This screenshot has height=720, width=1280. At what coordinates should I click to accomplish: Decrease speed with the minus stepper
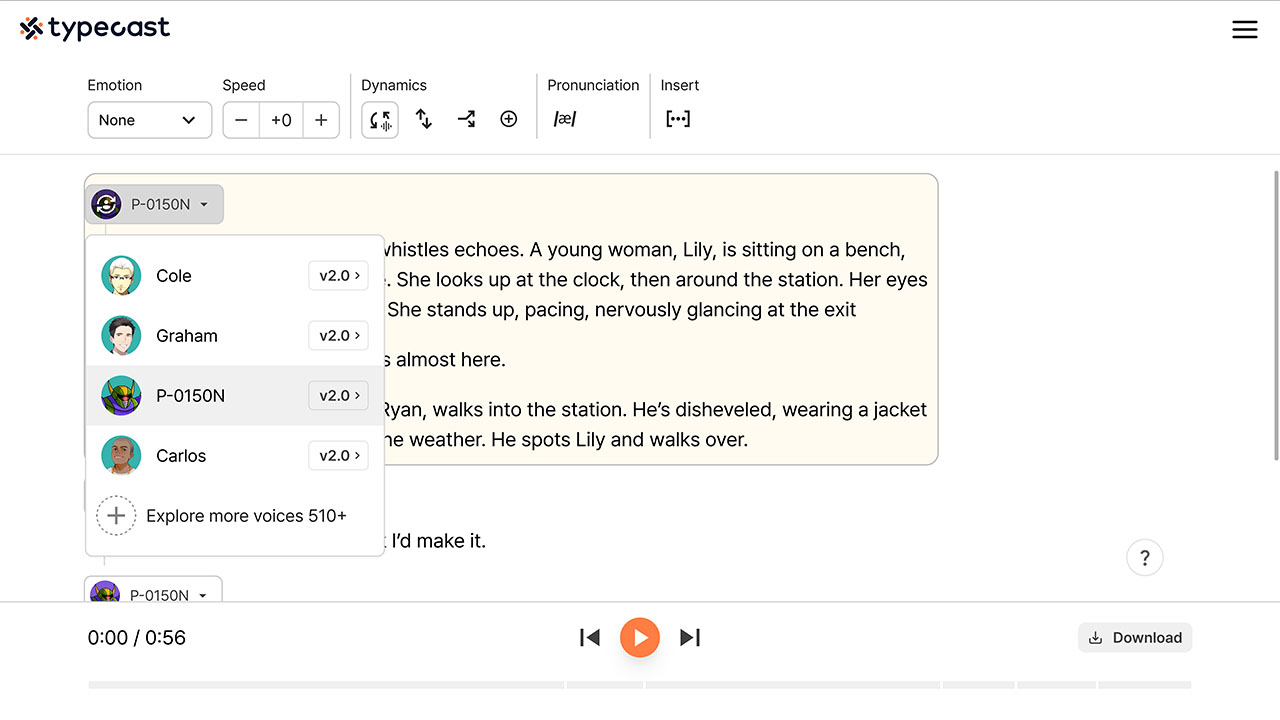[241, 119]
